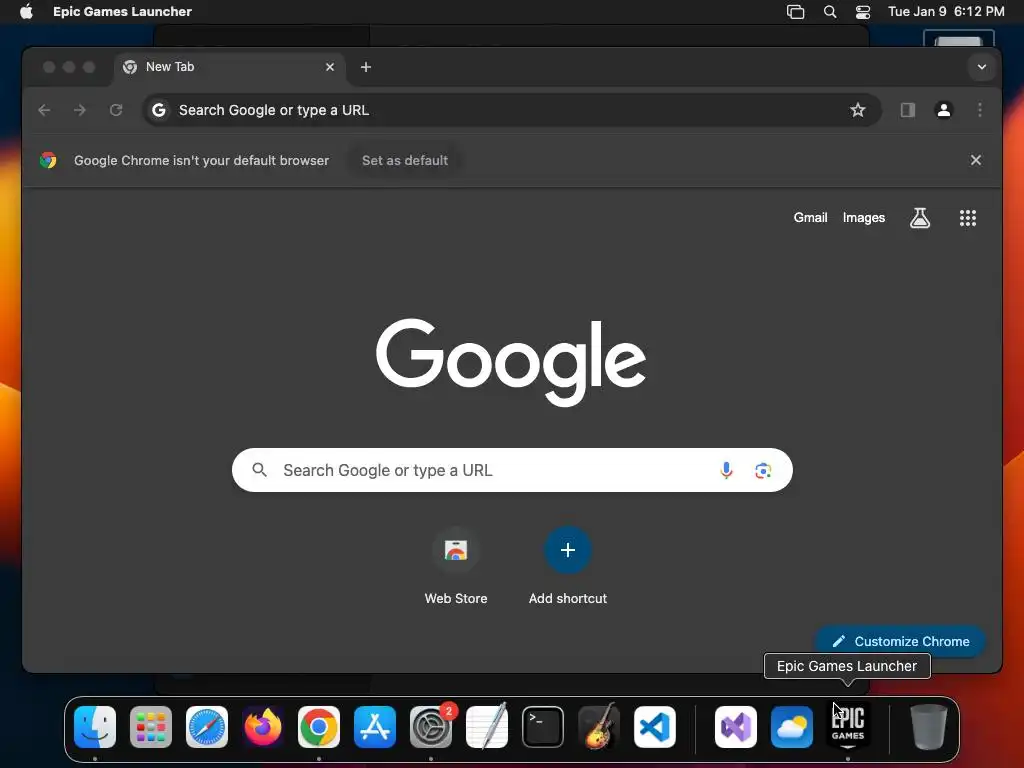Open the Images link
1024x768 pixels.
coord(863,218)
